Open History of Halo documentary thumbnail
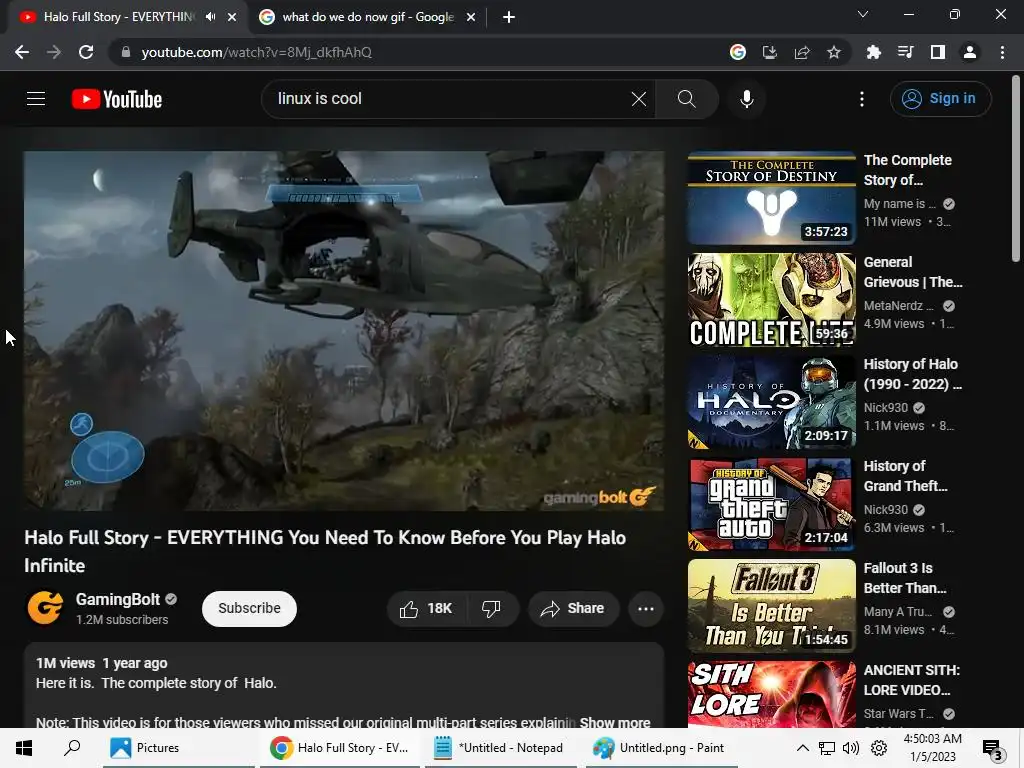This screenshot has width=1024, height=768. point(771,402)
